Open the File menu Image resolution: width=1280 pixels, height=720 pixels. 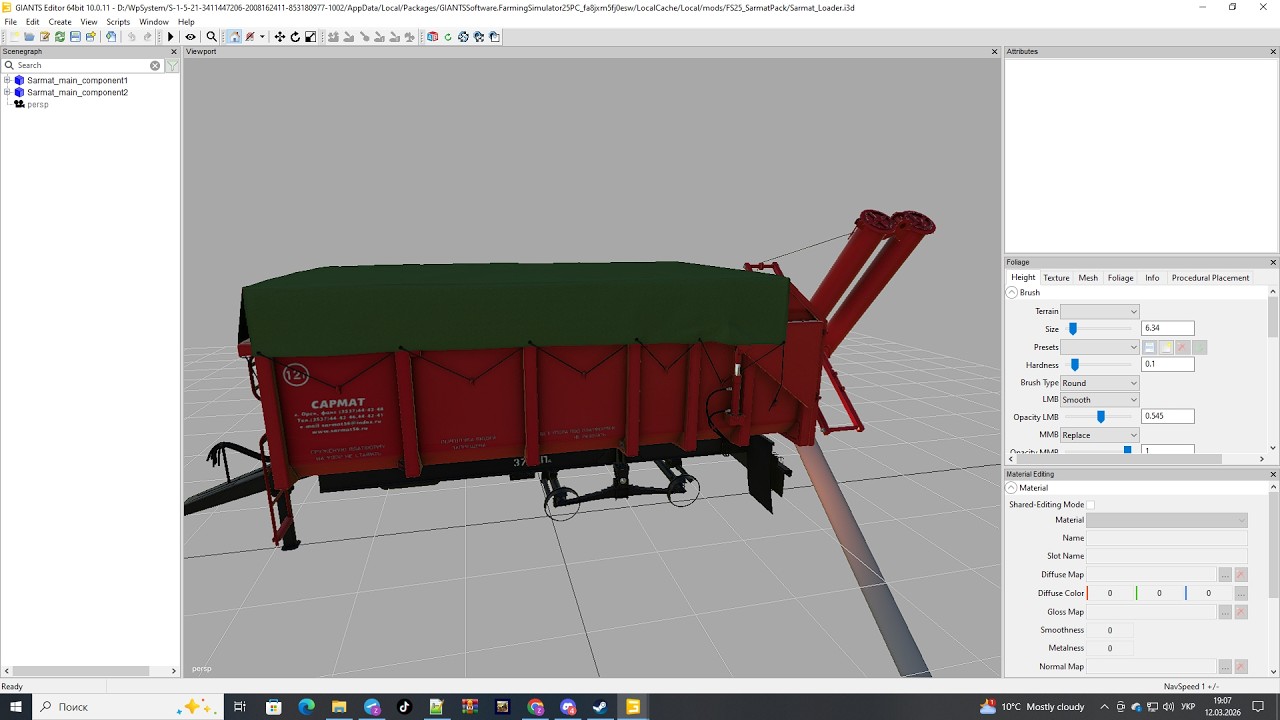click(x=11, y=22)
